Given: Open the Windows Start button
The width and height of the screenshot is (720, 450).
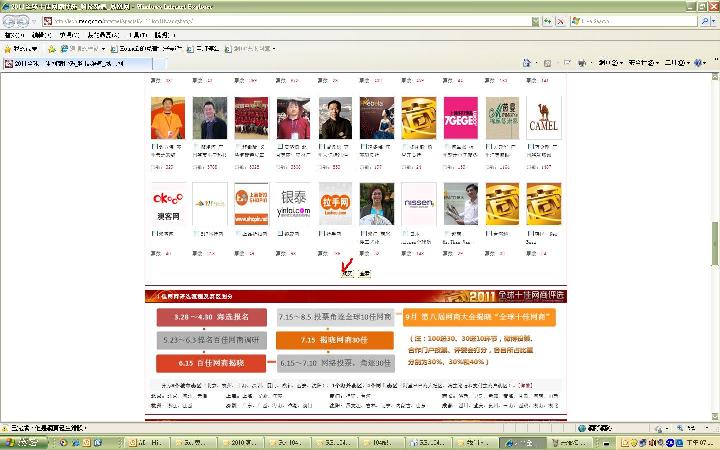Looking at the screenshot, I should (x=24, y=443).
